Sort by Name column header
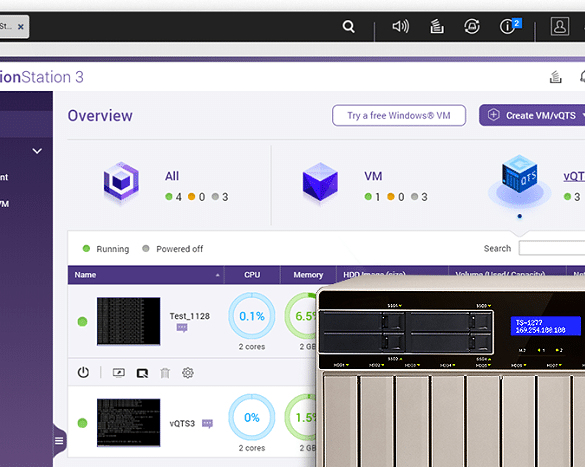Viewport: 585px width, 467px height. 146,275
